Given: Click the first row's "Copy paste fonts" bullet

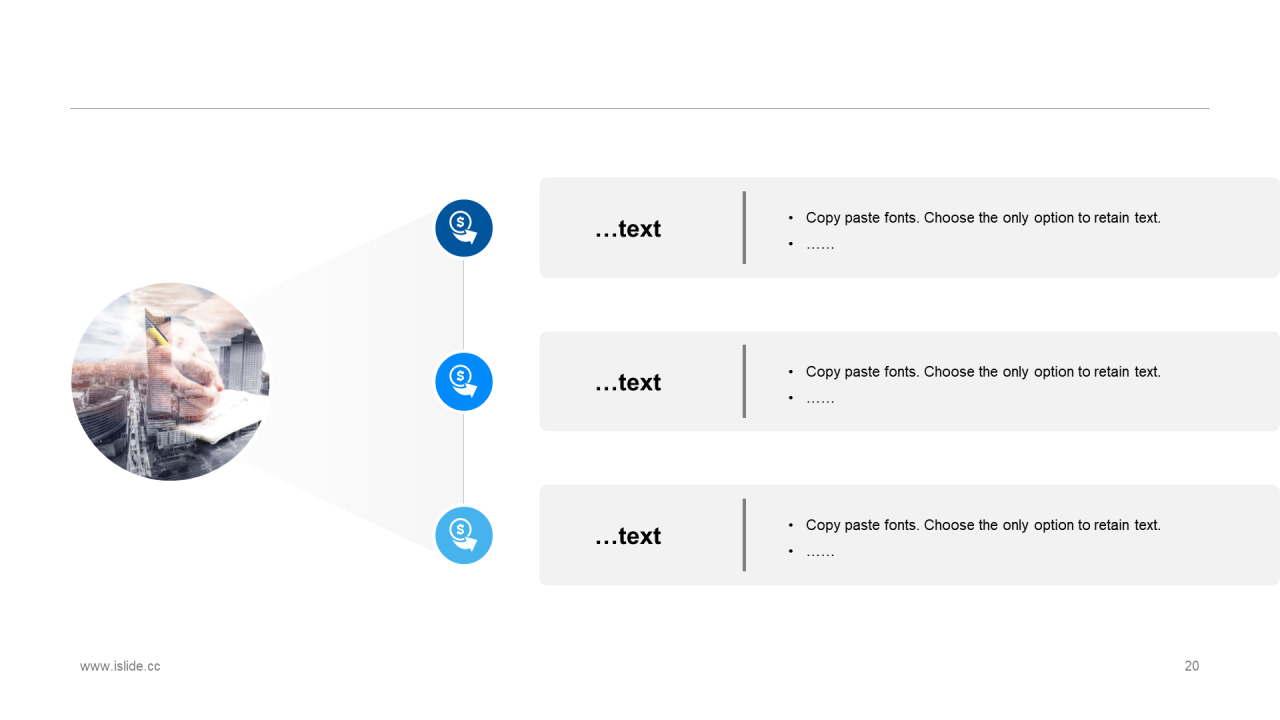Looking at the screenshot, I should point(982,218).
